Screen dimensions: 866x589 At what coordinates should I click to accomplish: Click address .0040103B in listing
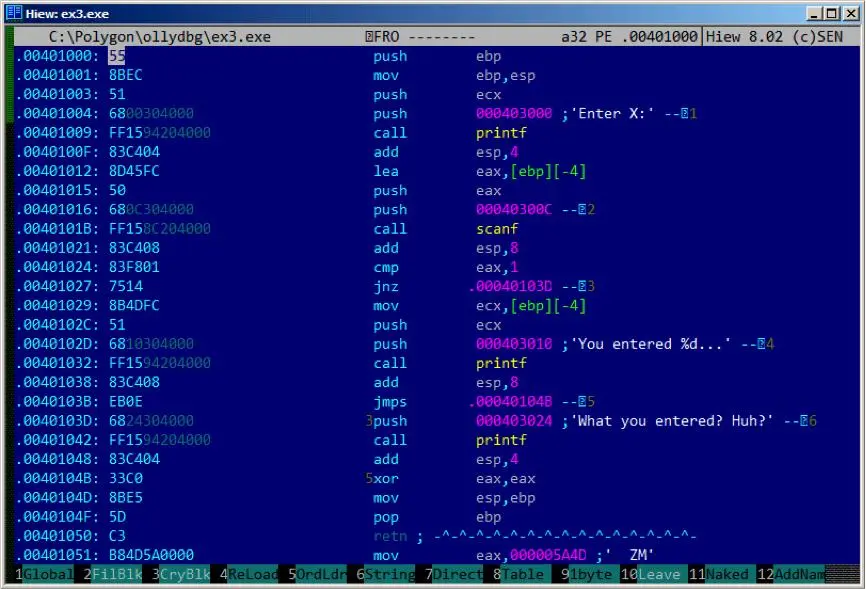[x=57, y=402]
